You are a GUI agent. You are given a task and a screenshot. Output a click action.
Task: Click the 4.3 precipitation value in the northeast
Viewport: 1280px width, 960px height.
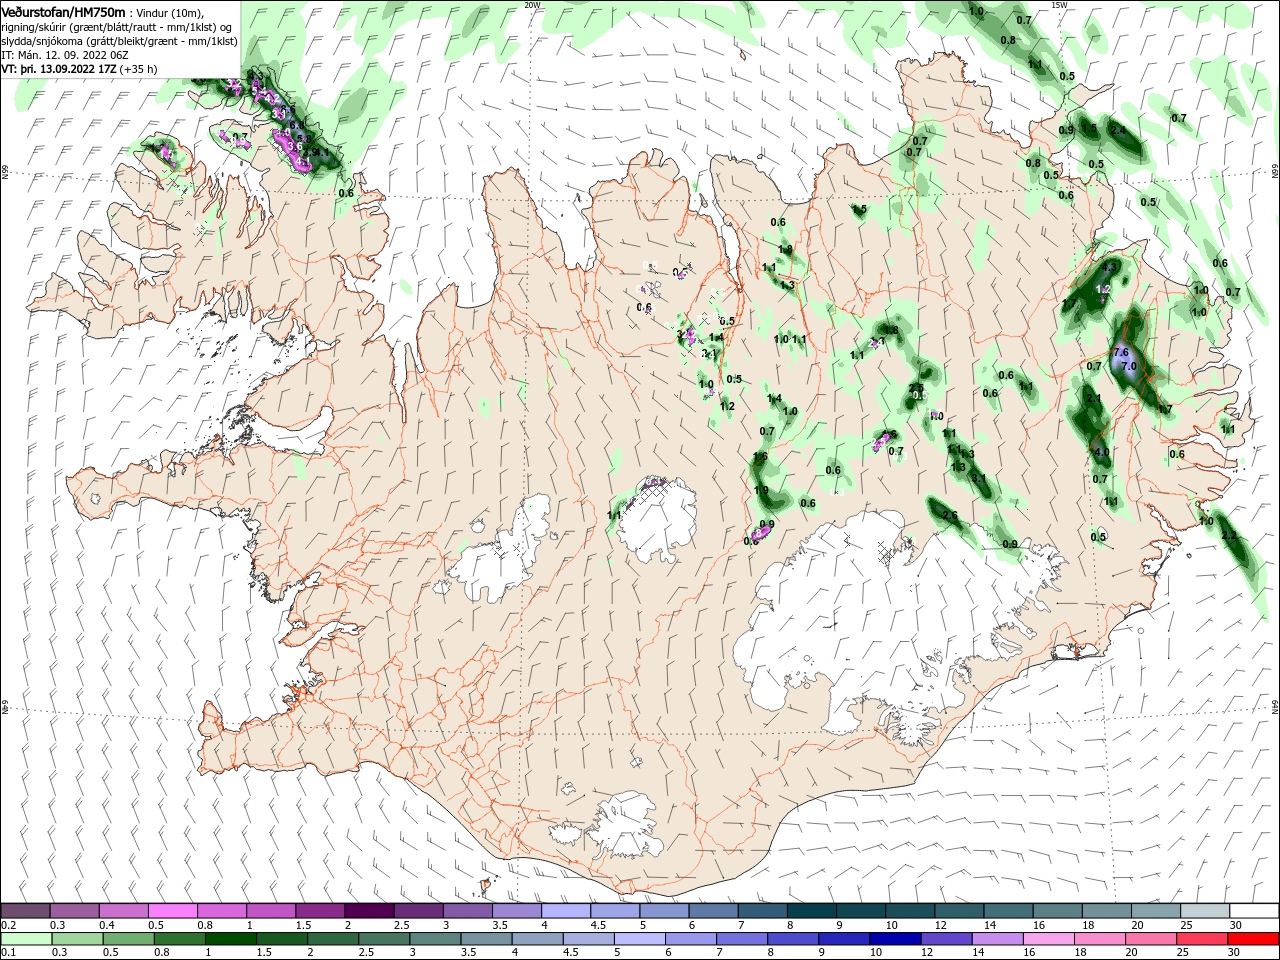coord(1108,268)
